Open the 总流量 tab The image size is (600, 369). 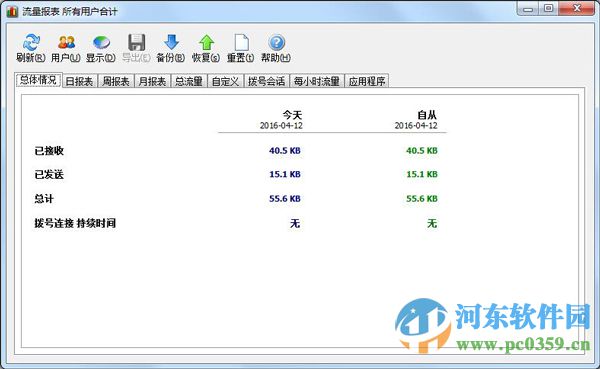coord(189,81)
